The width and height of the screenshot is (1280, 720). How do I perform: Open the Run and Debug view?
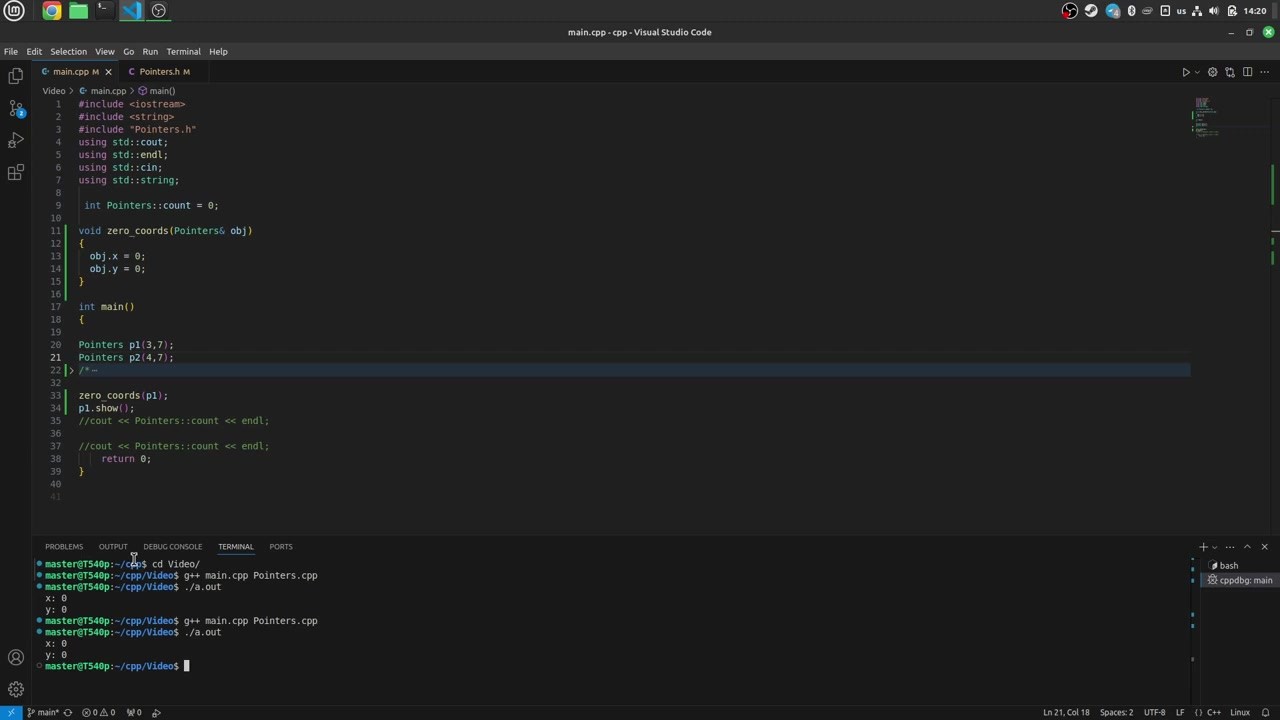[16, 140]
